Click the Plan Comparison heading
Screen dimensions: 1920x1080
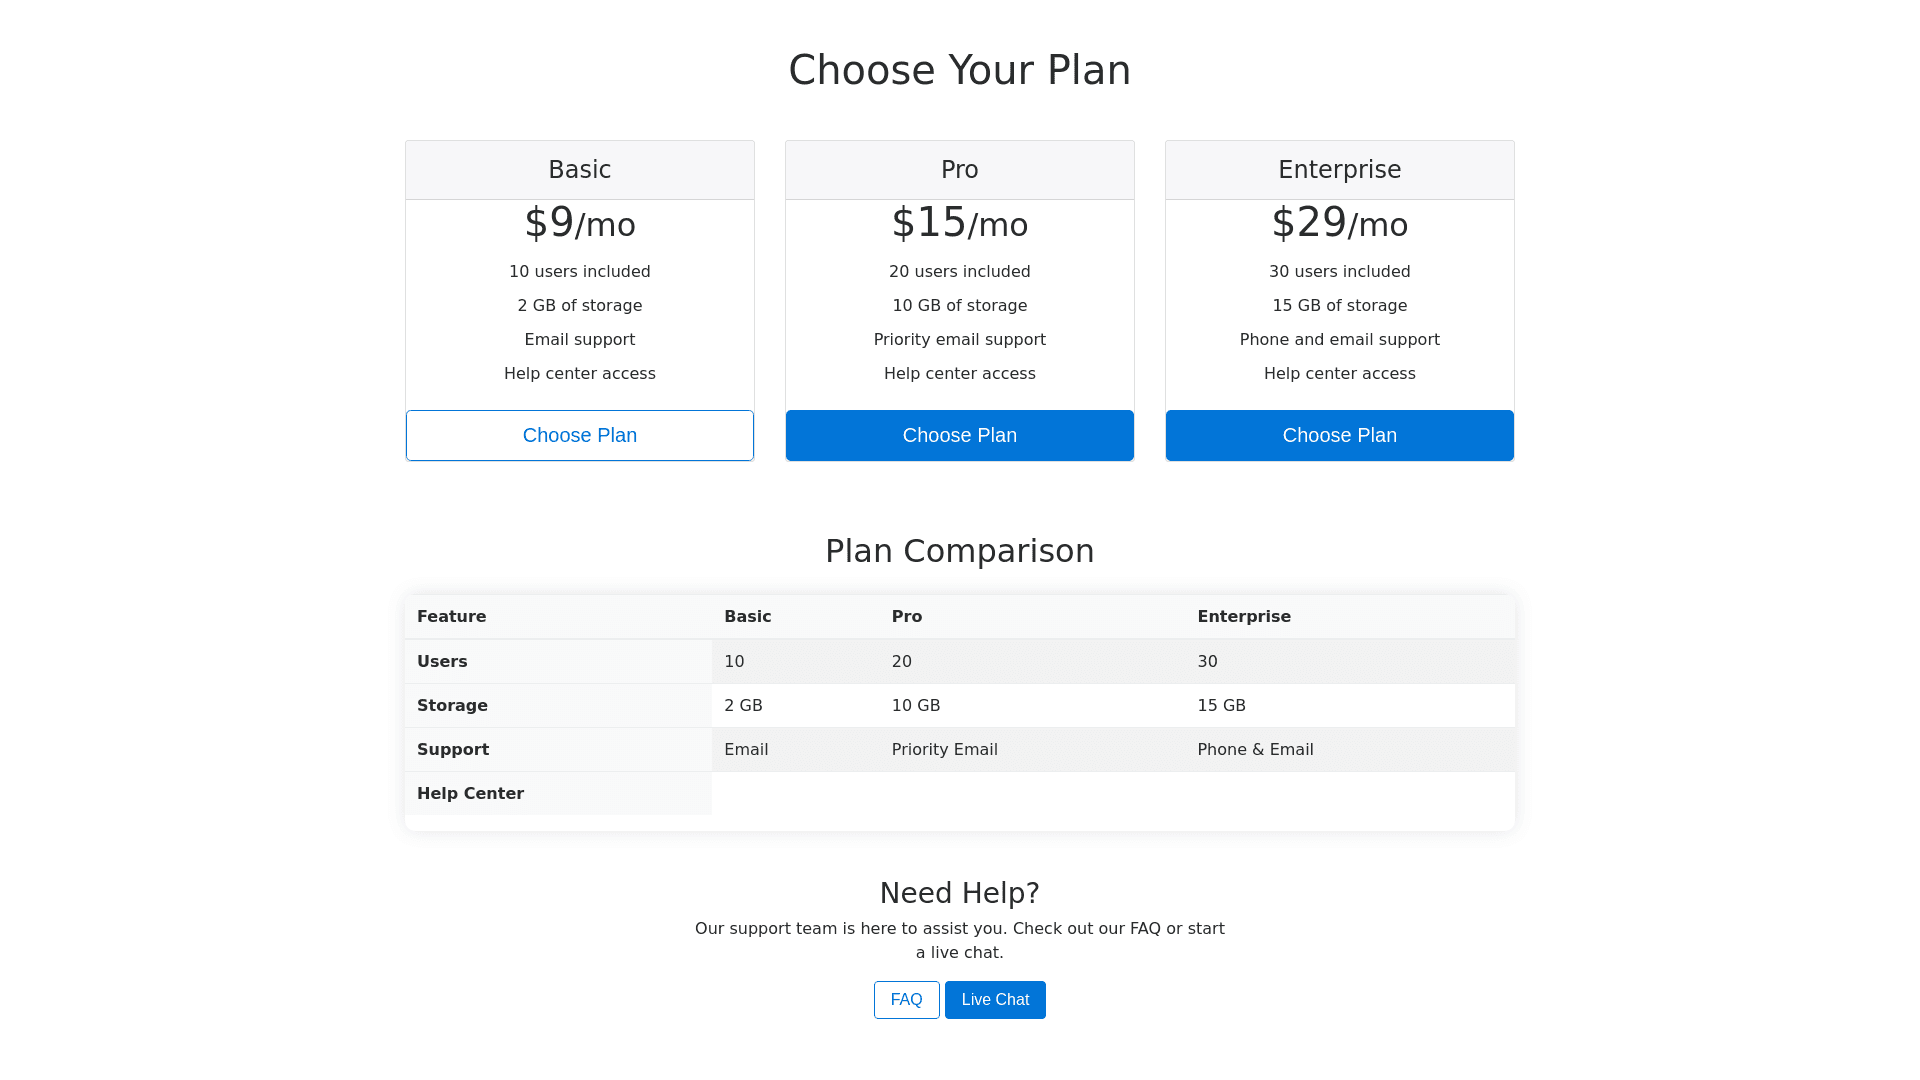[960, 551]
